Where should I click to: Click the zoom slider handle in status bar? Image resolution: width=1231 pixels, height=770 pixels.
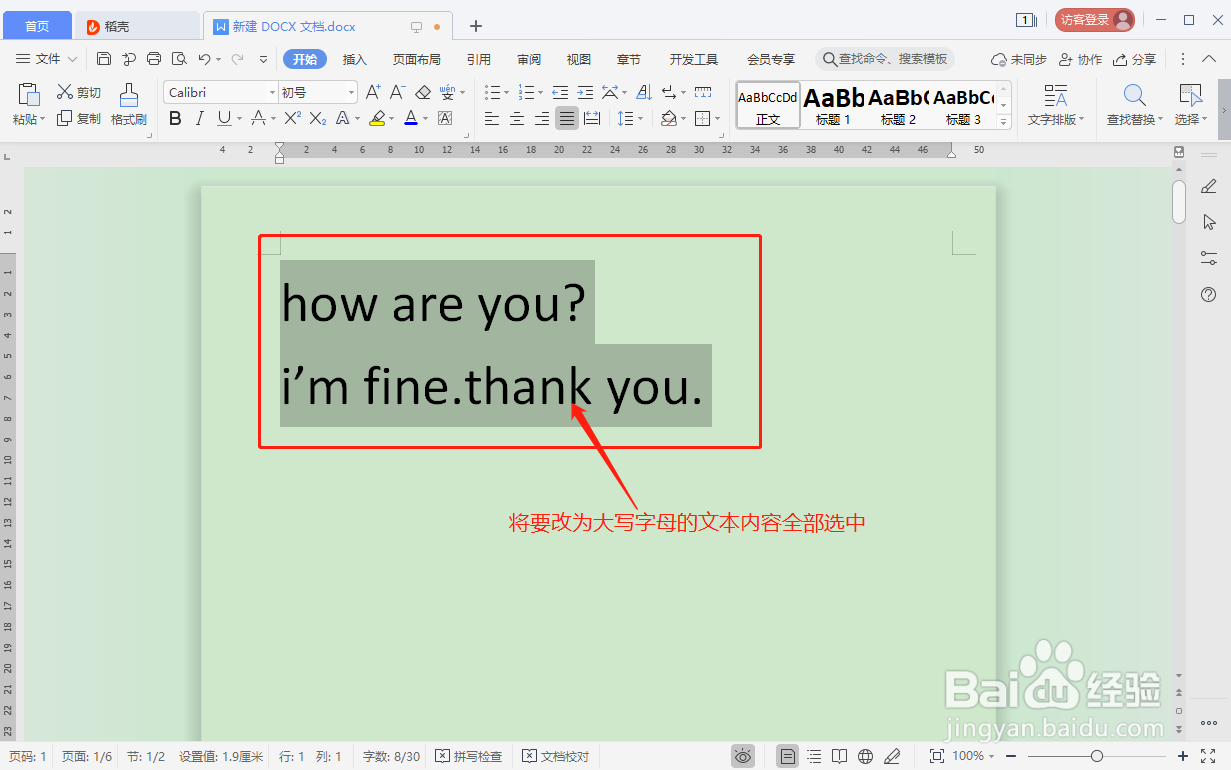tap(1097, 757)
